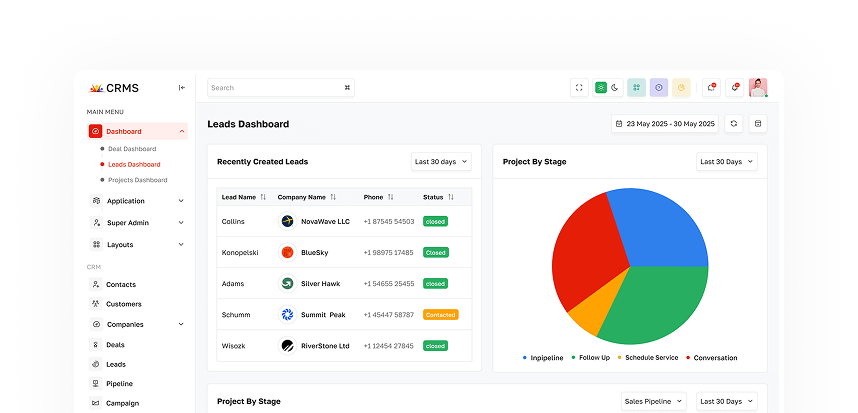The height and width of the screenshot is (413, 858).
Task: Click the blue Inpipeline pie chart slice
Action: (660, 220)
